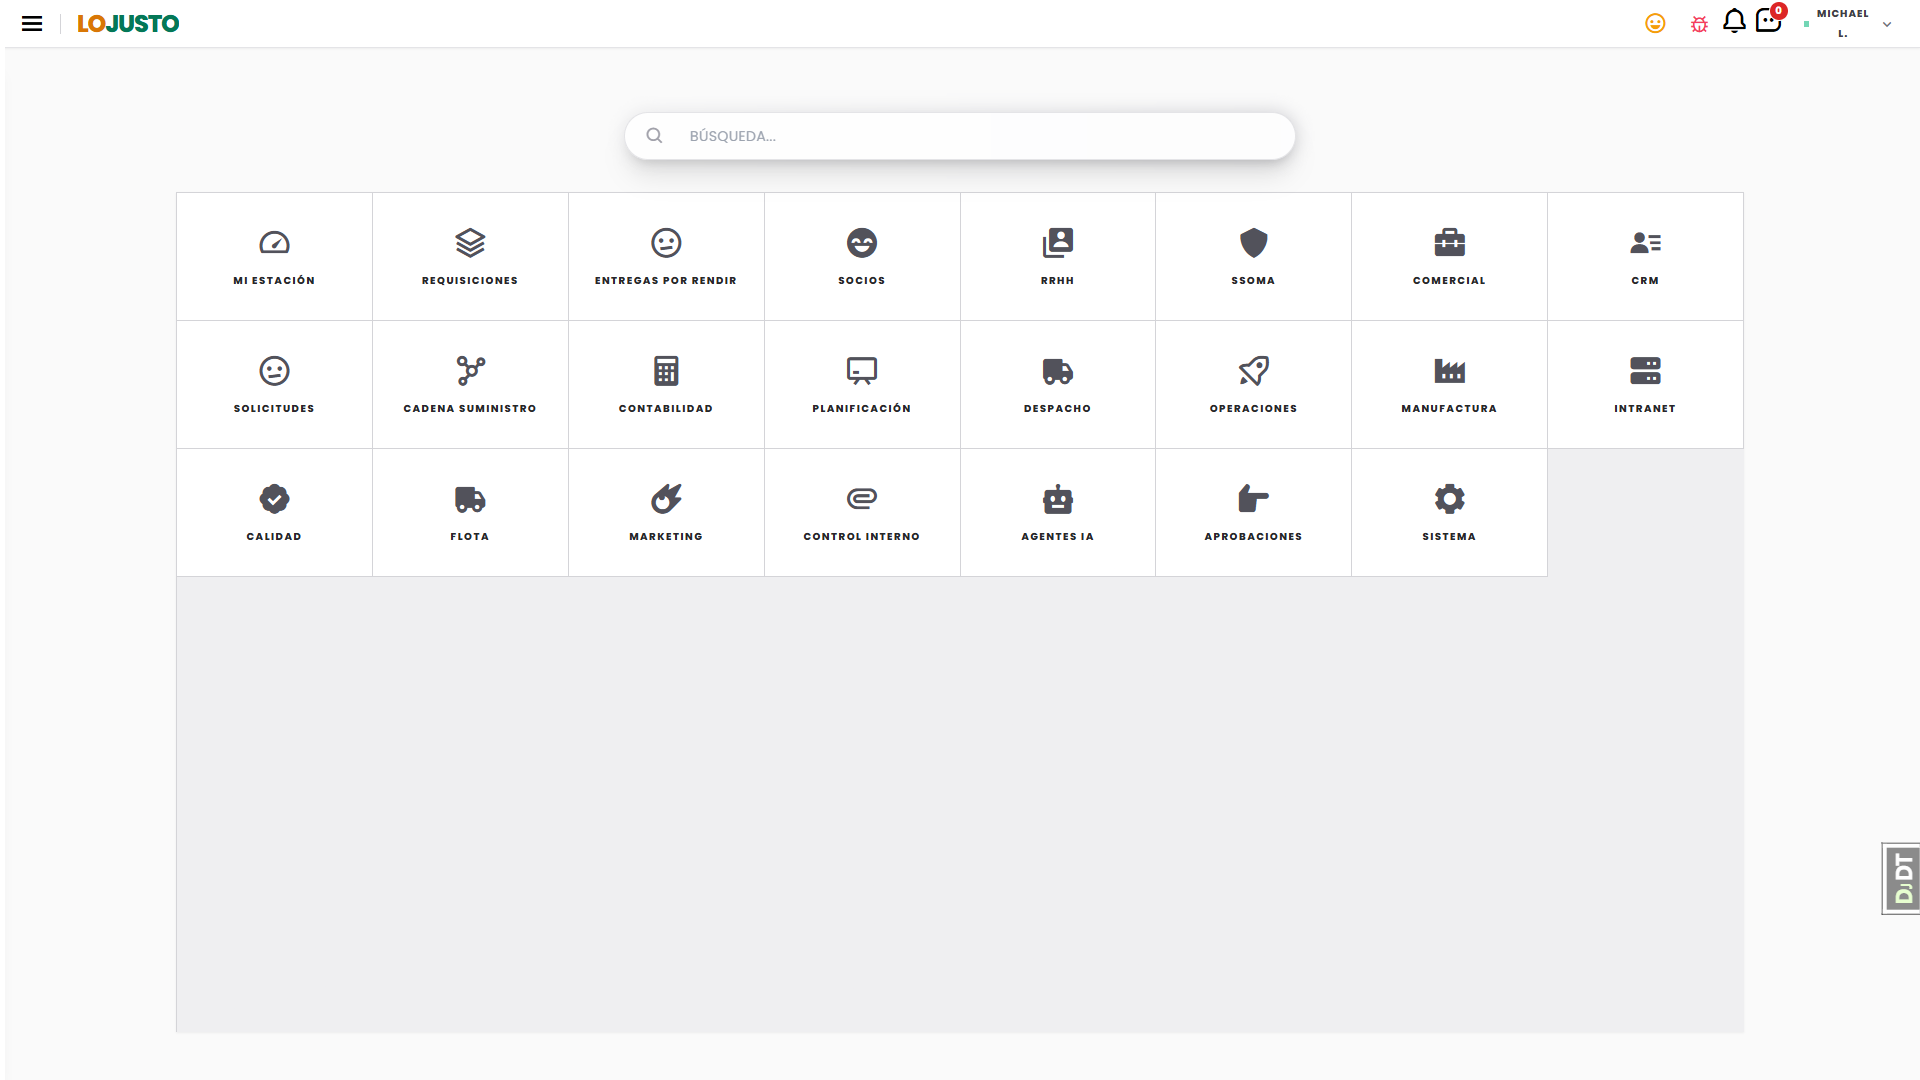
Task: Open the D.DT side tab
Action: point(1901,878)
